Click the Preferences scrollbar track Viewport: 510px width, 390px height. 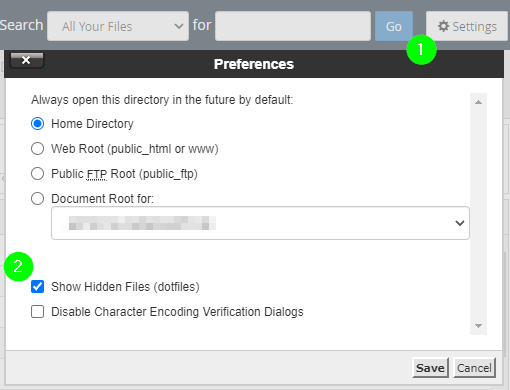pos(478,214)
